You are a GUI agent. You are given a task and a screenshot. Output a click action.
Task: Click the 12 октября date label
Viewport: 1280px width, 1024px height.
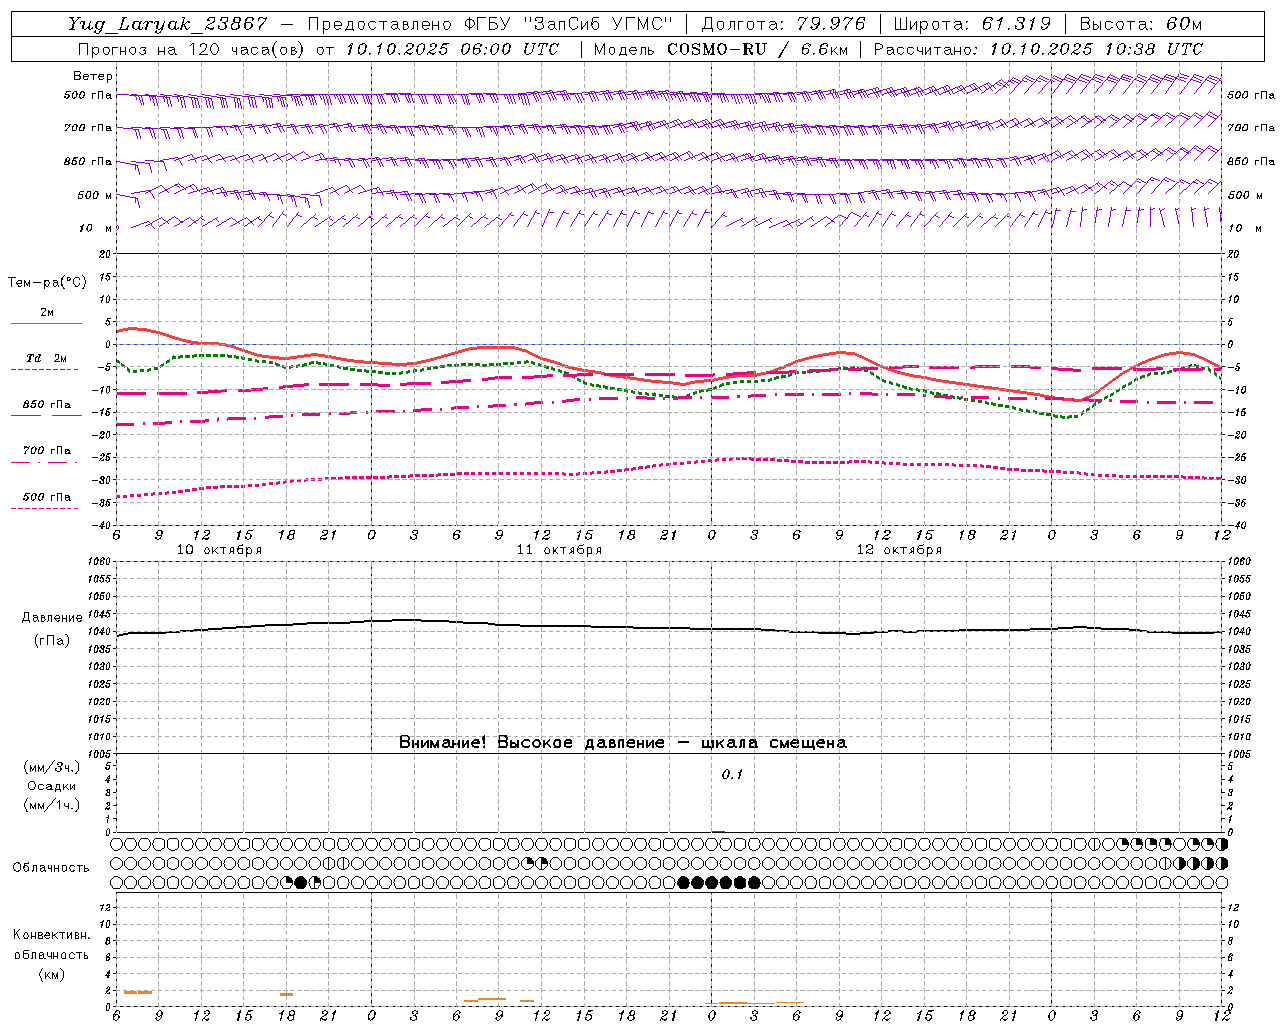[x=899, y=550]
